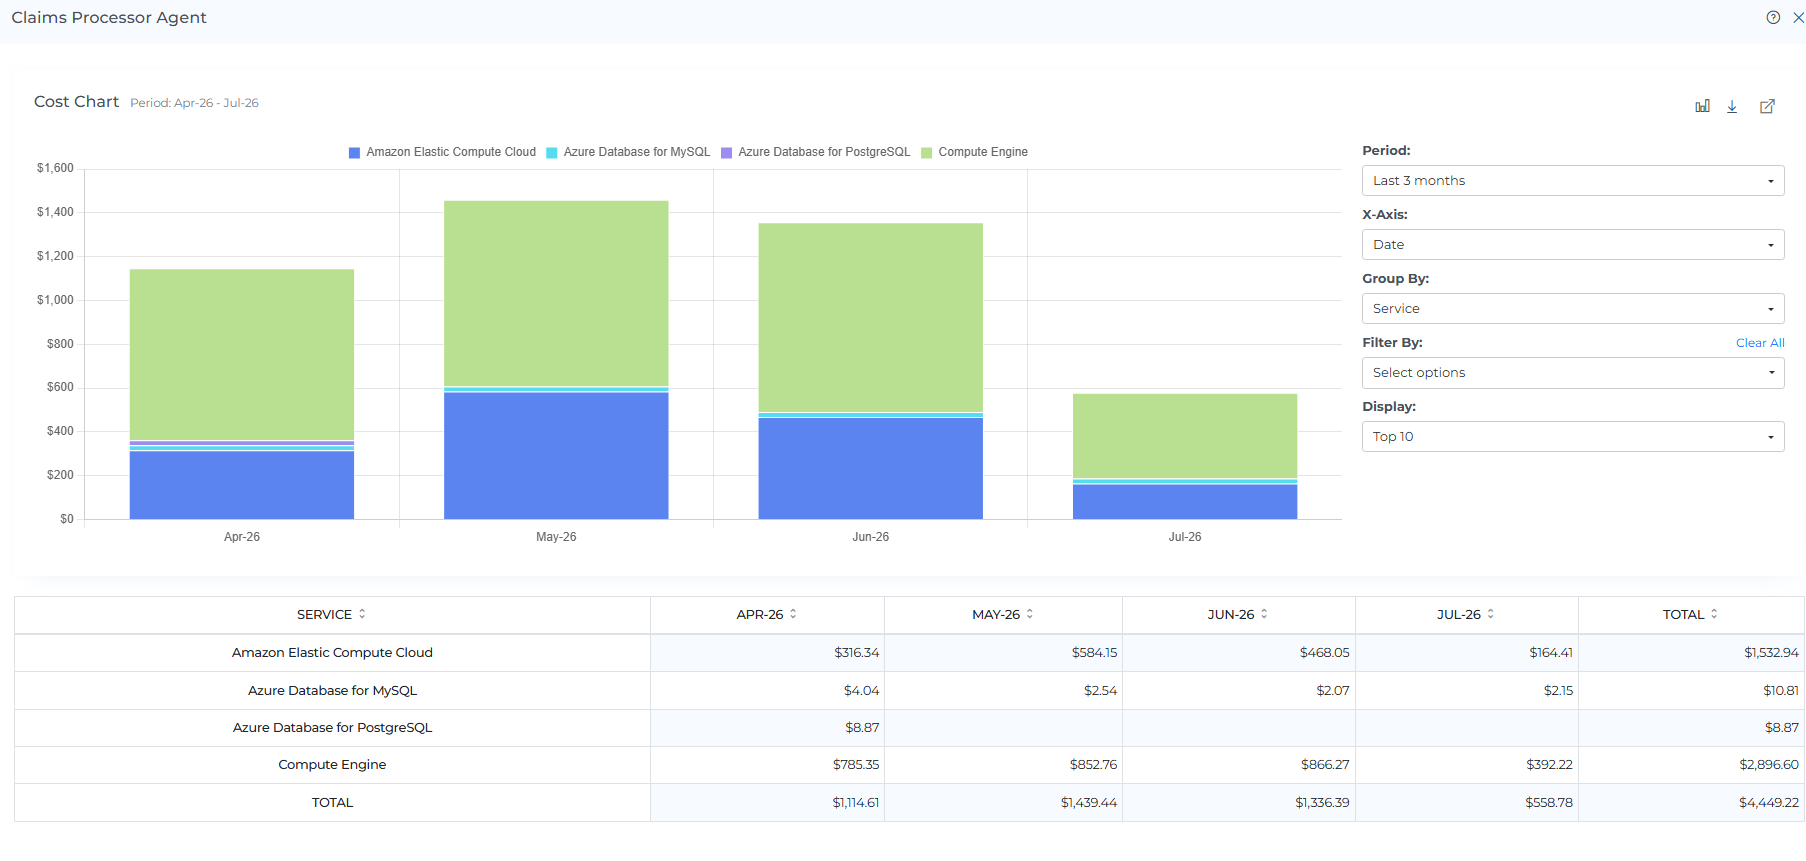The height and width of the screenshot is (861, 1806).
Task: Click the Claims Processor Agent title
Action: (109, 18)
